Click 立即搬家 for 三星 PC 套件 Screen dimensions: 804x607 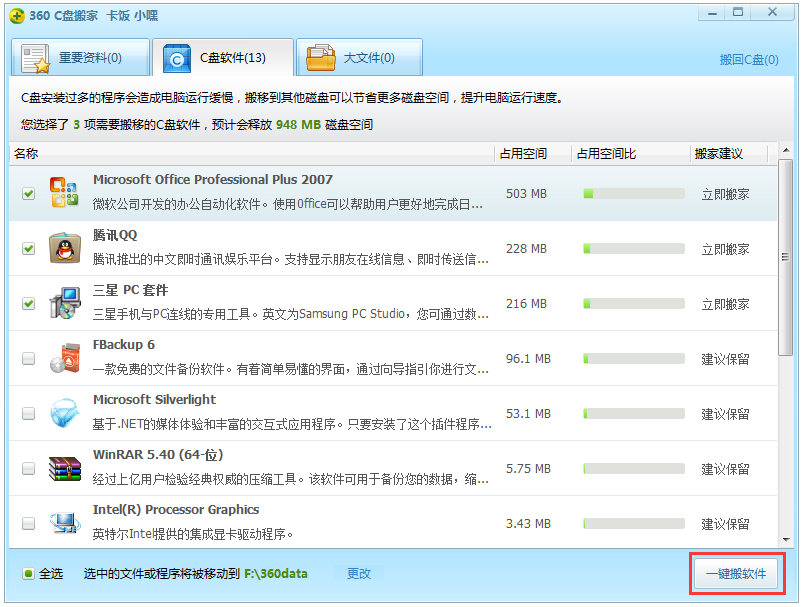click(x=725, y=304)
